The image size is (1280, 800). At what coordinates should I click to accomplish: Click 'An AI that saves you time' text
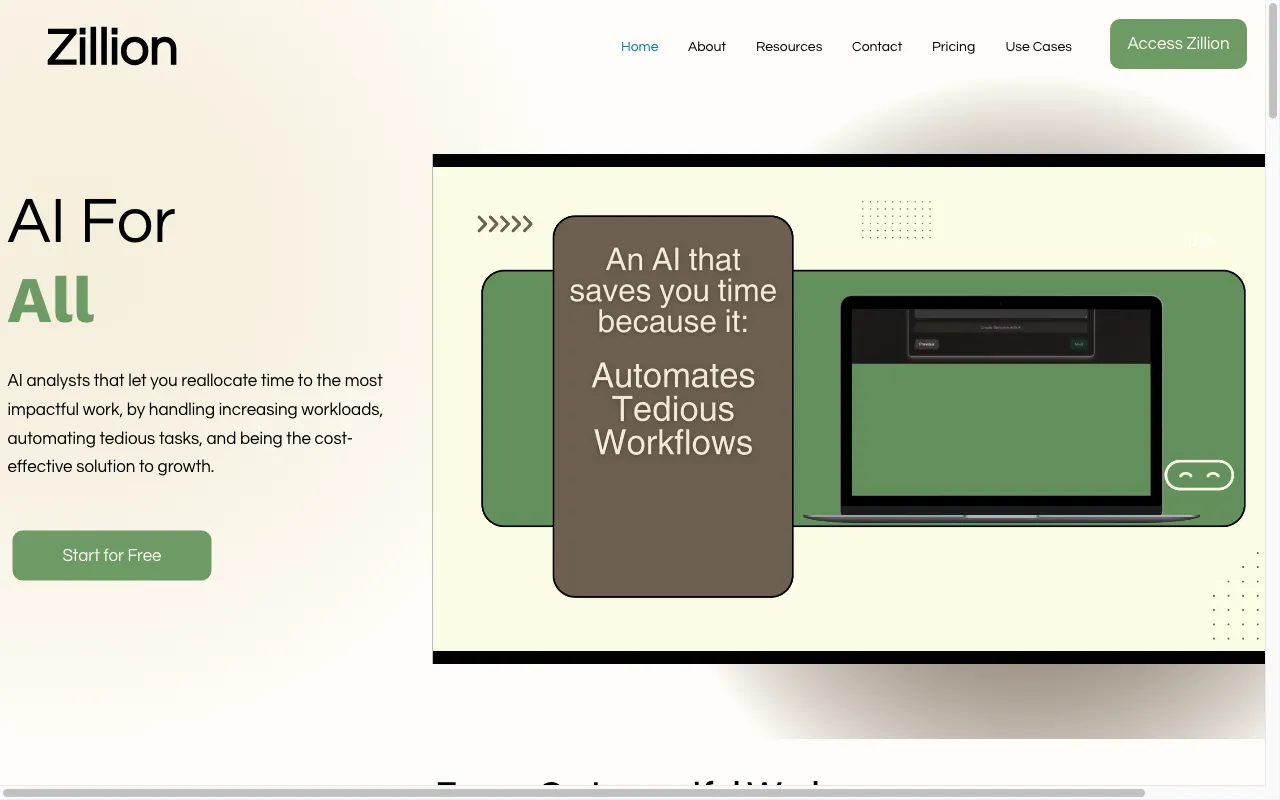[673, 290]
